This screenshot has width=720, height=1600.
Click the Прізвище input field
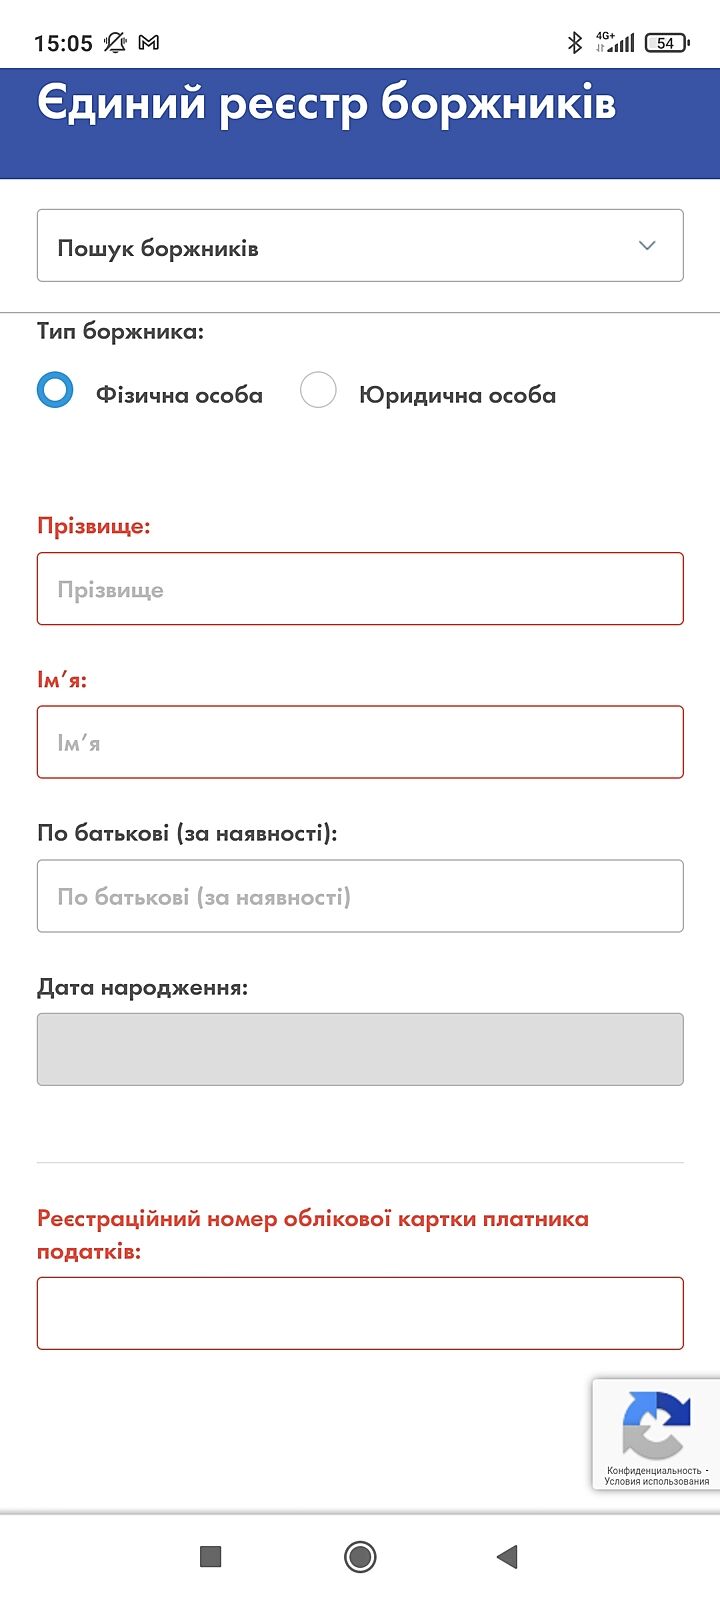pyautogui.click(x=360, y=589)
